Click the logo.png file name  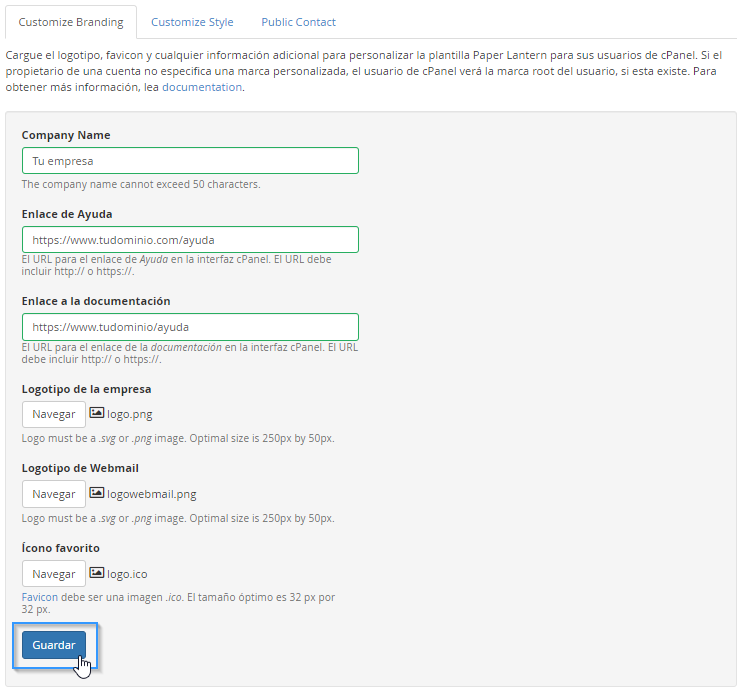tap(130, 414)
